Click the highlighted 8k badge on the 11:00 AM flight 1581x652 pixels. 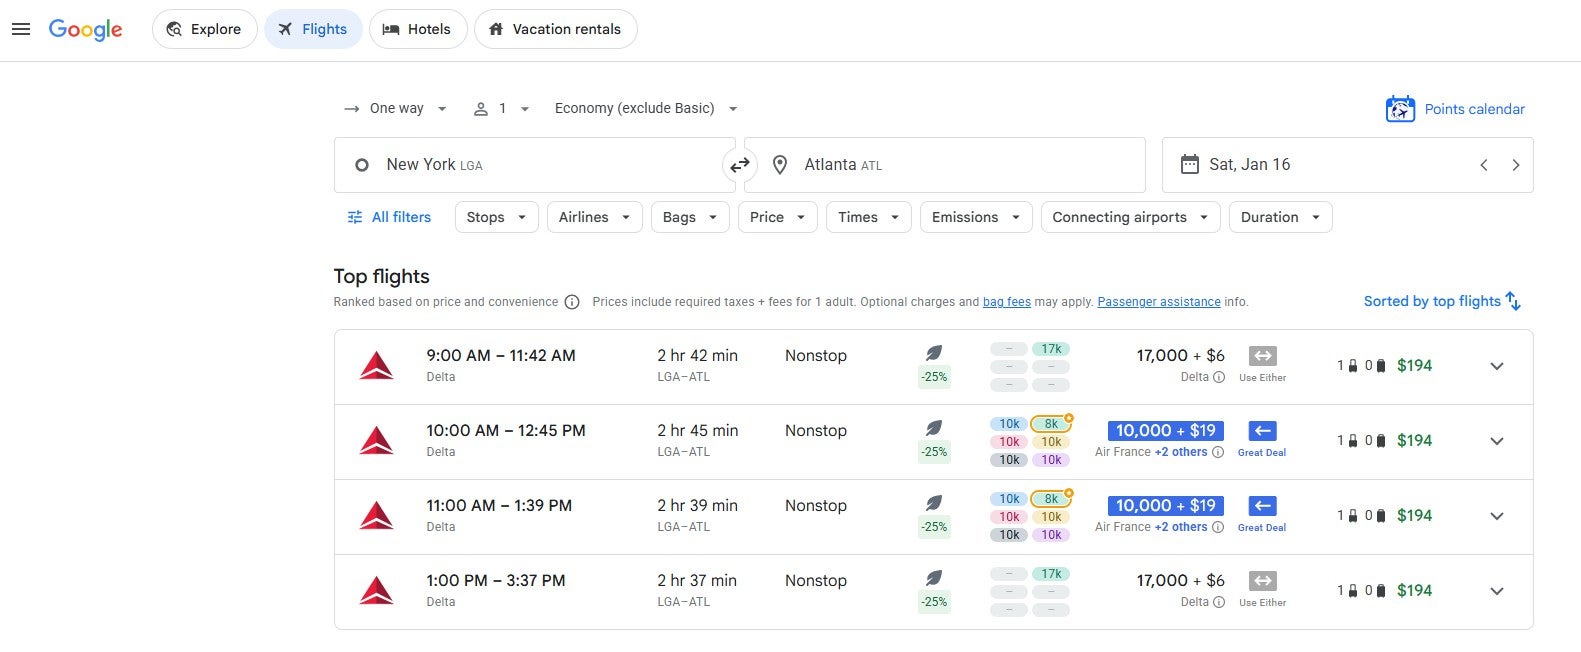click(1051, 499)
